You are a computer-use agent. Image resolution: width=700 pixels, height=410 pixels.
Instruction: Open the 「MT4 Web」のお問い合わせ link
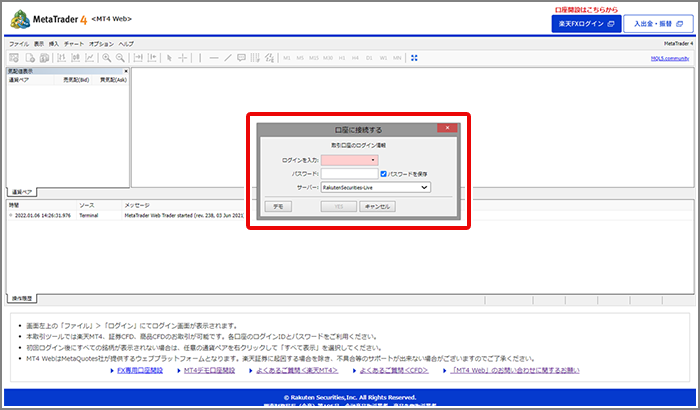pos(515,370)
